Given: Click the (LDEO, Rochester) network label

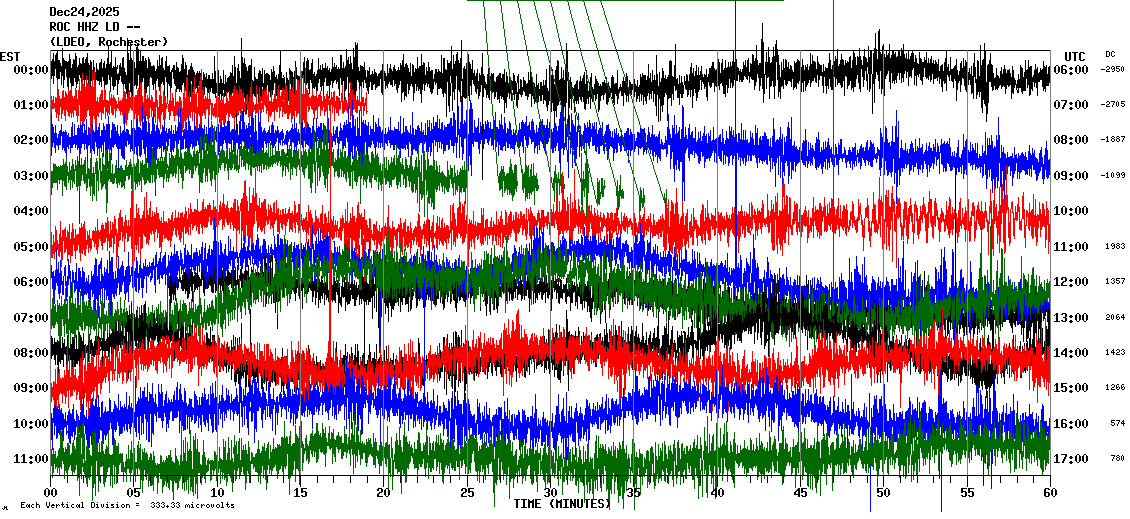Looking at the screenshot, I should pos(109,41).
